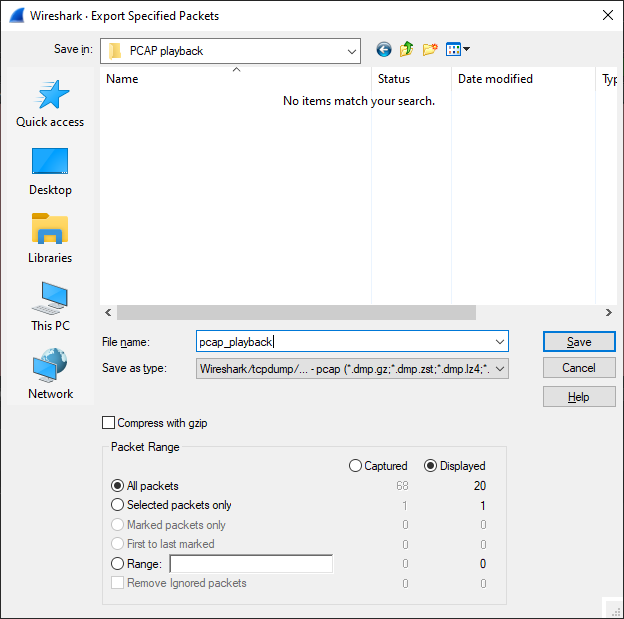Screen dimensions: 624x619
Task: Enable Compress with gzip
Action: point(109,423)
